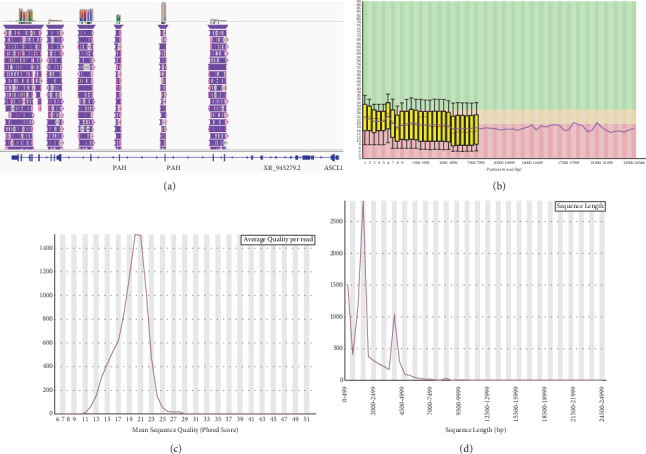Viewport: 646px width, 454px height.
Task: Select the tallest peak in quality curve
Action: click(x=138, y=235)
